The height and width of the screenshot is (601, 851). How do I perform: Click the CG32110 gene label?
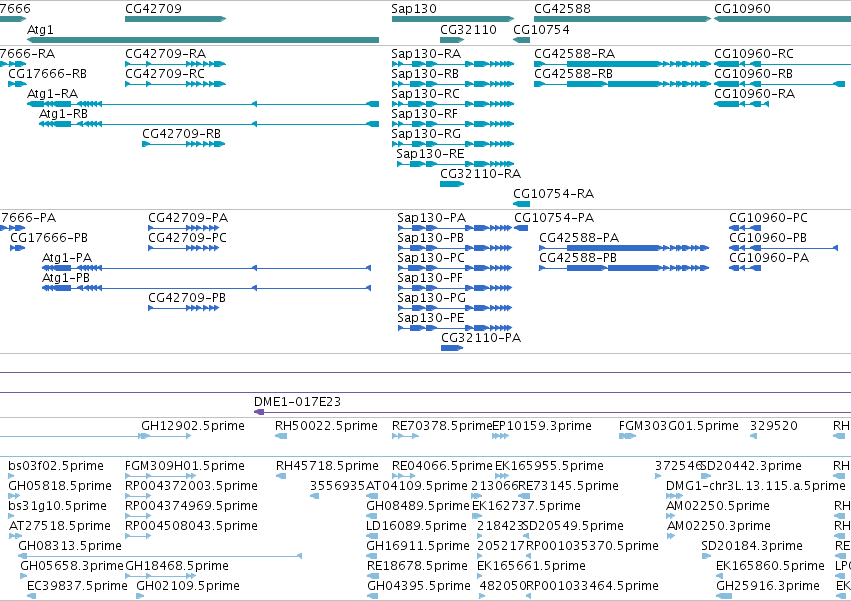click(x=468, y=29)
